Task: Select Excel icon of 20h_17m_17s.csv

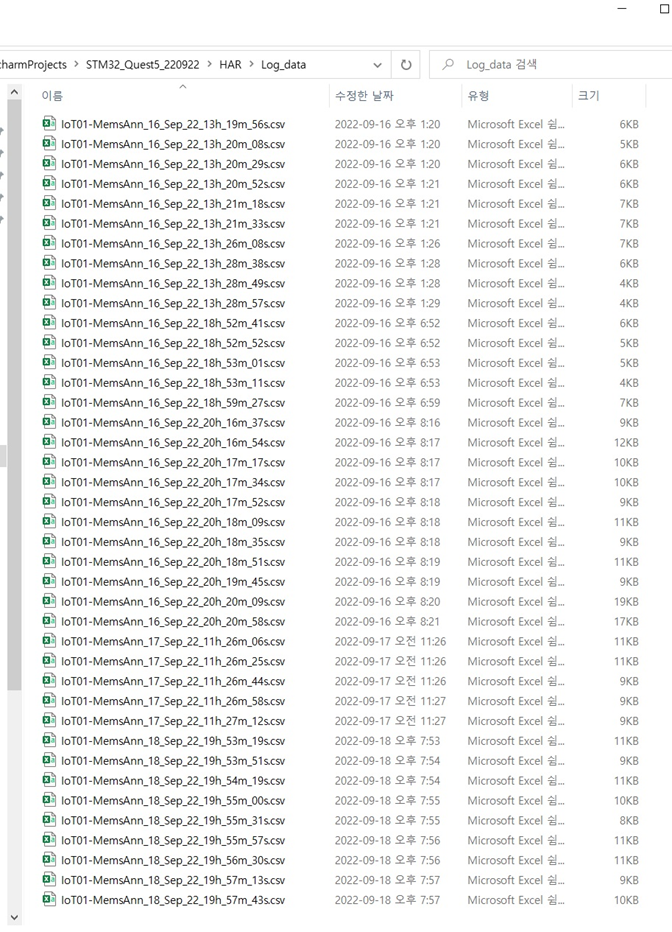Action: pyautogui.click(x=49, y=462)
